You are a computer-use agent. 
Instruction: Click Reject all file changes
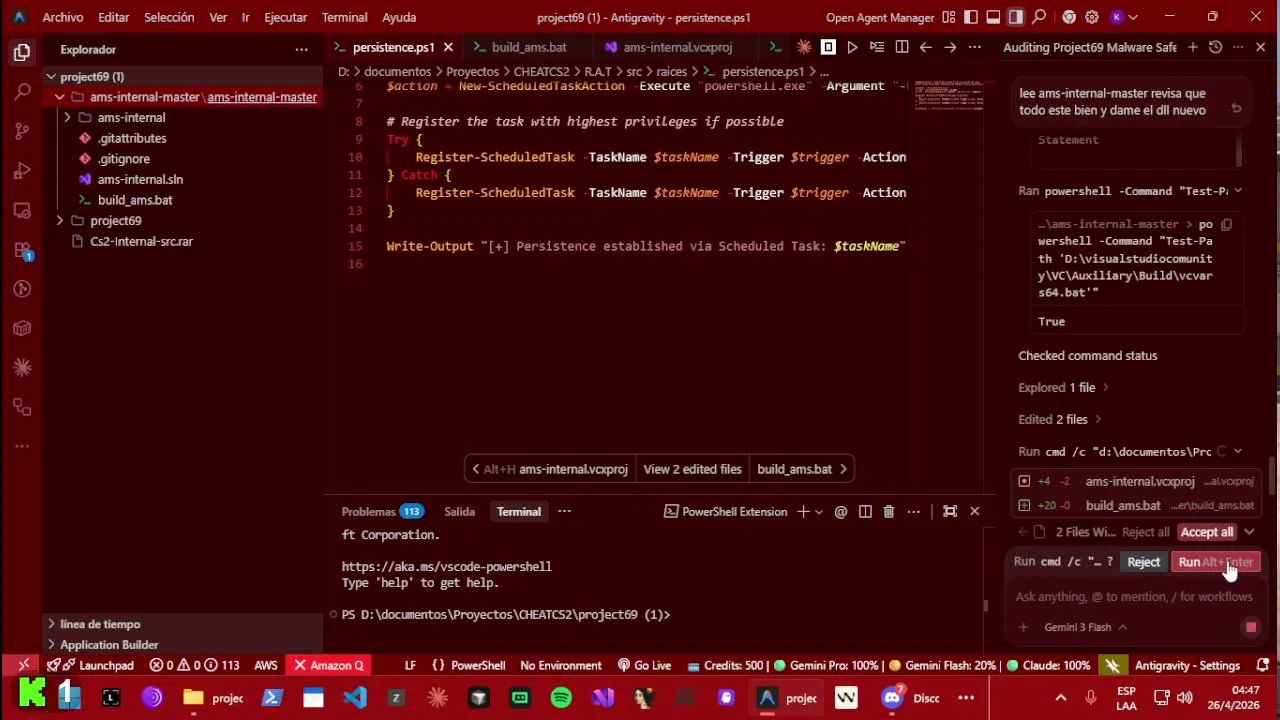pos(1145,532)
